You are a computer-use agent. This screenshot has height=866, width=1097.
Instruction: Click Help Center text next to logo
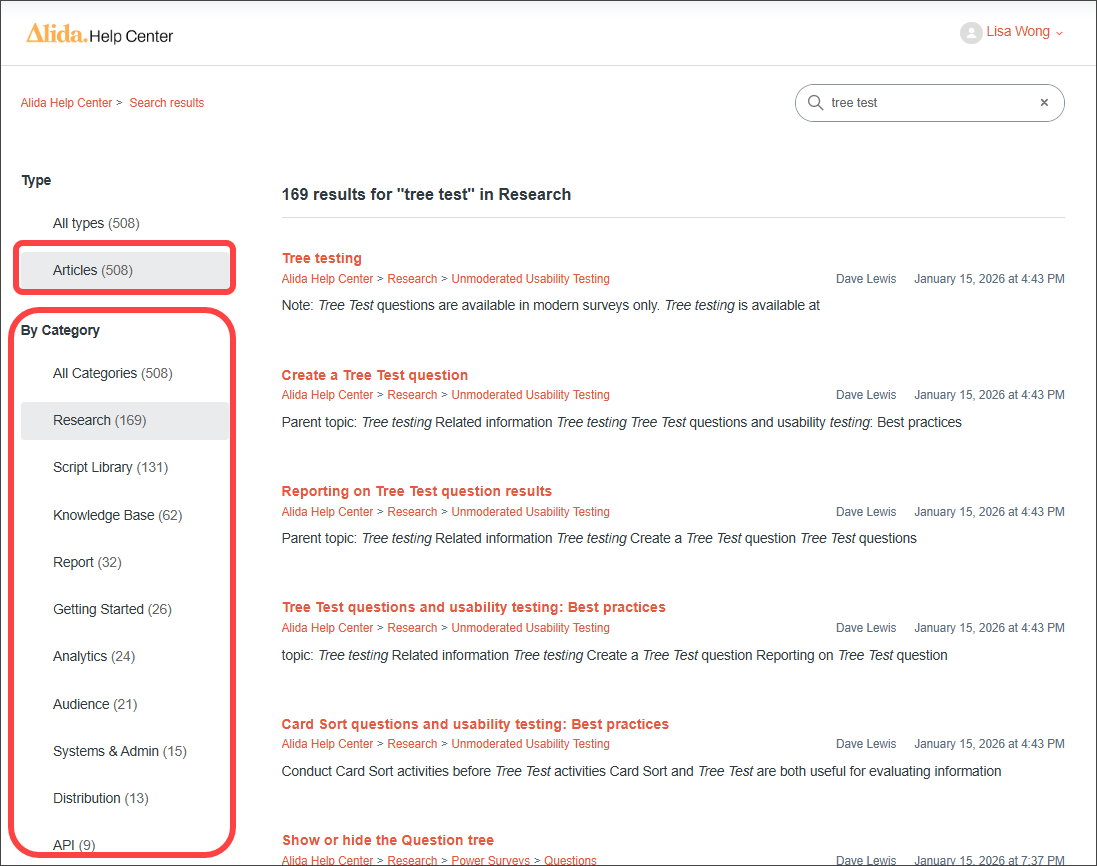pyautogui.click(x=131, y=36)
